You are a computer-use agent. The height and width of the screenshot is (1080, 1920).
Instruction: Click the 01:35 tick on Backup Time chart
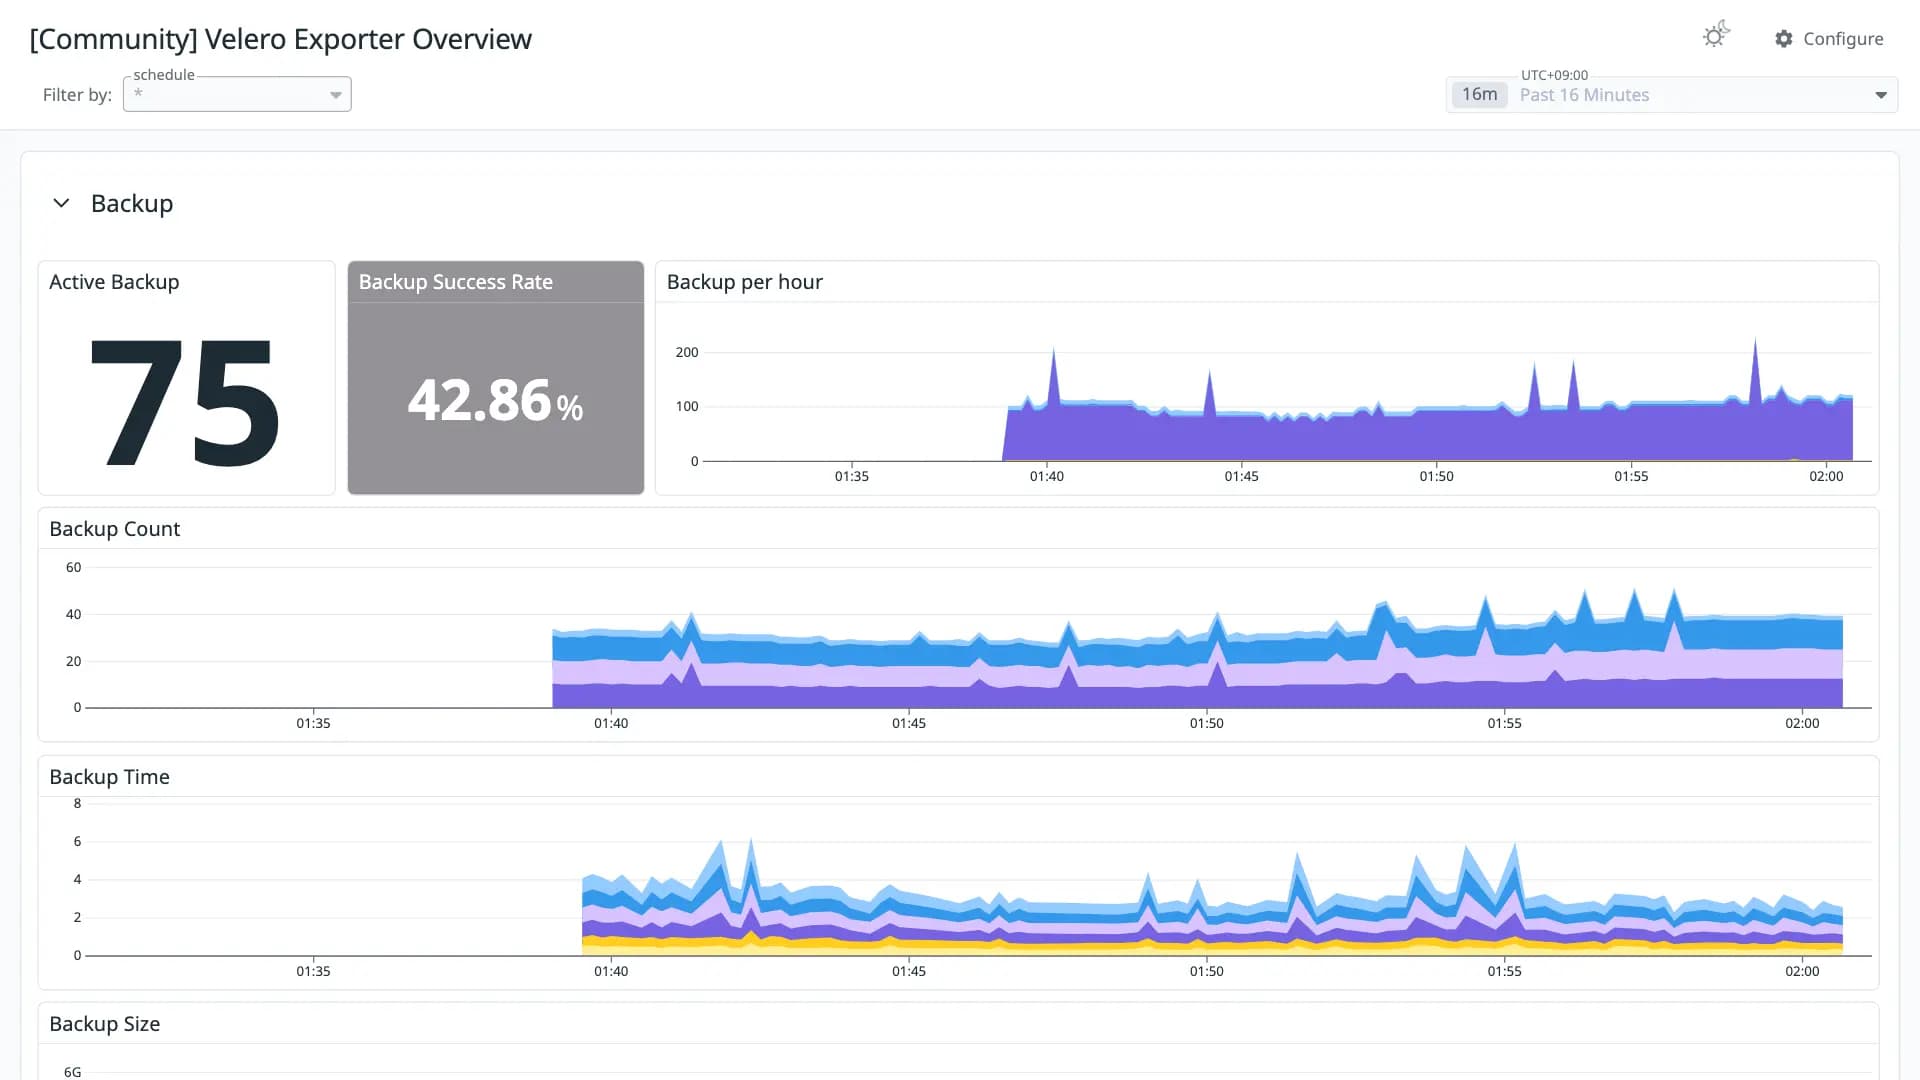point(313,971)
